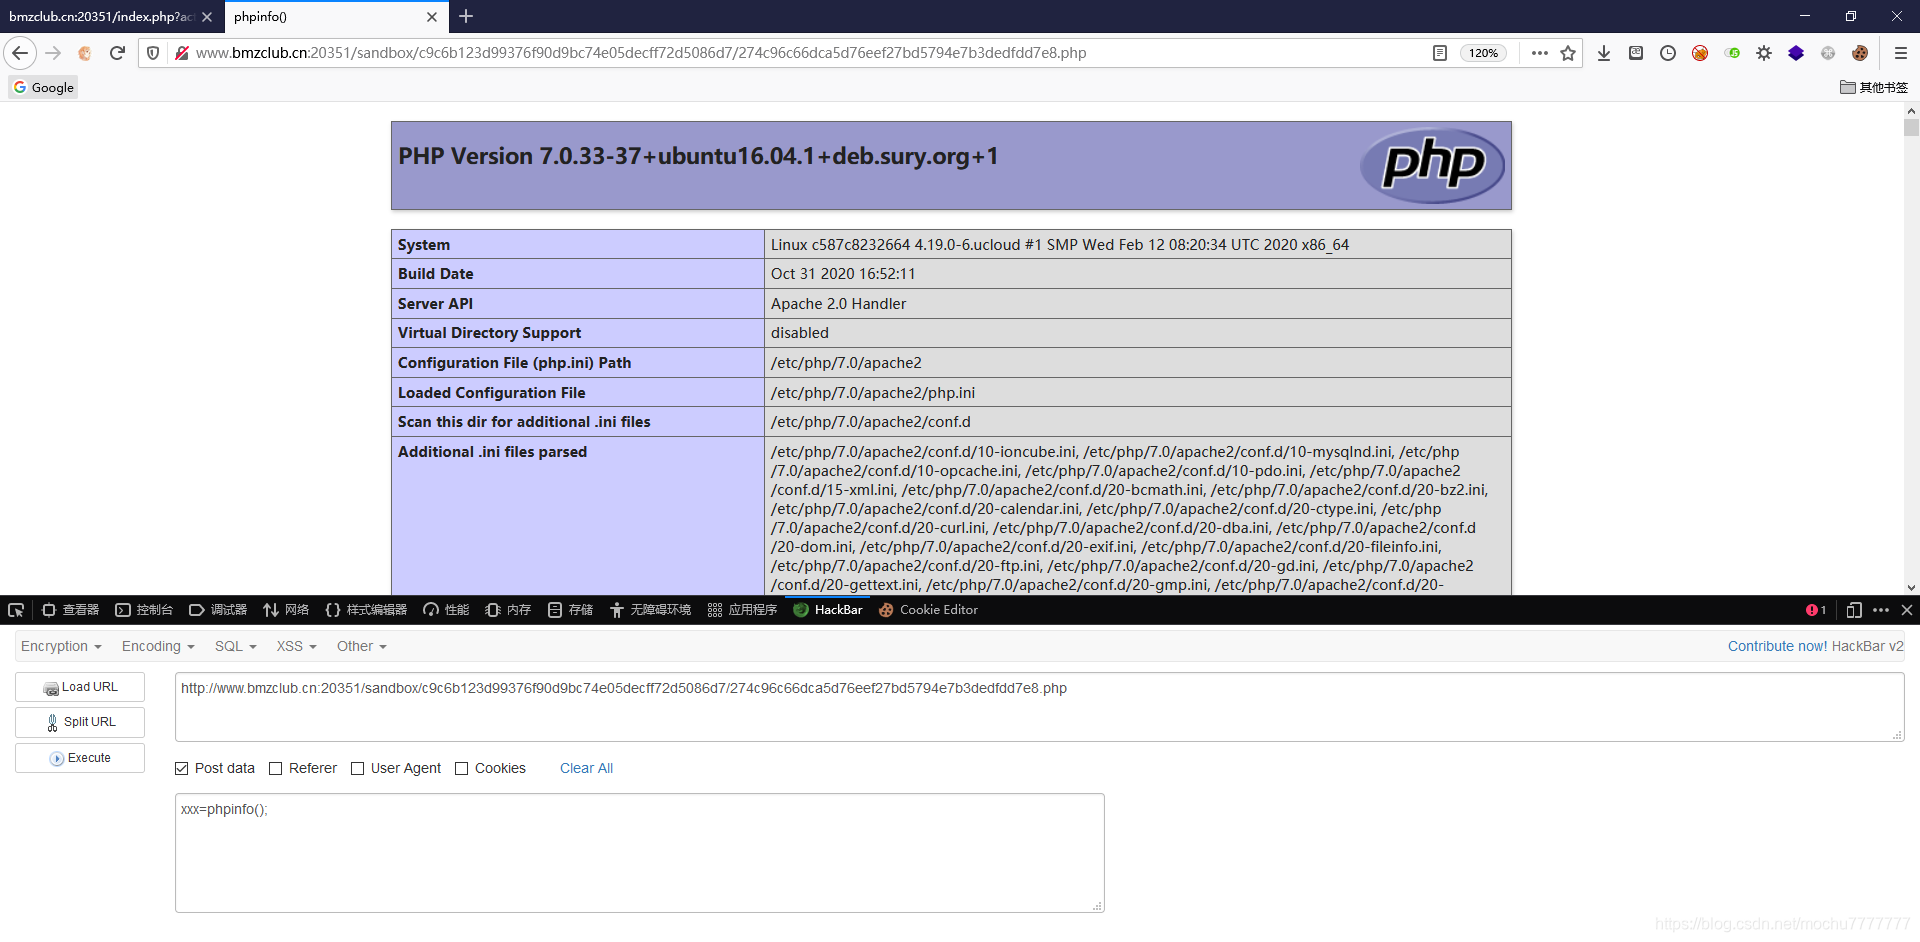The height and width of the screenshot is (942, 1920).
Task: Select the 'Apache 2.0 Handler' value cell
Action: pyautogui.click(x=1138, y=304)
